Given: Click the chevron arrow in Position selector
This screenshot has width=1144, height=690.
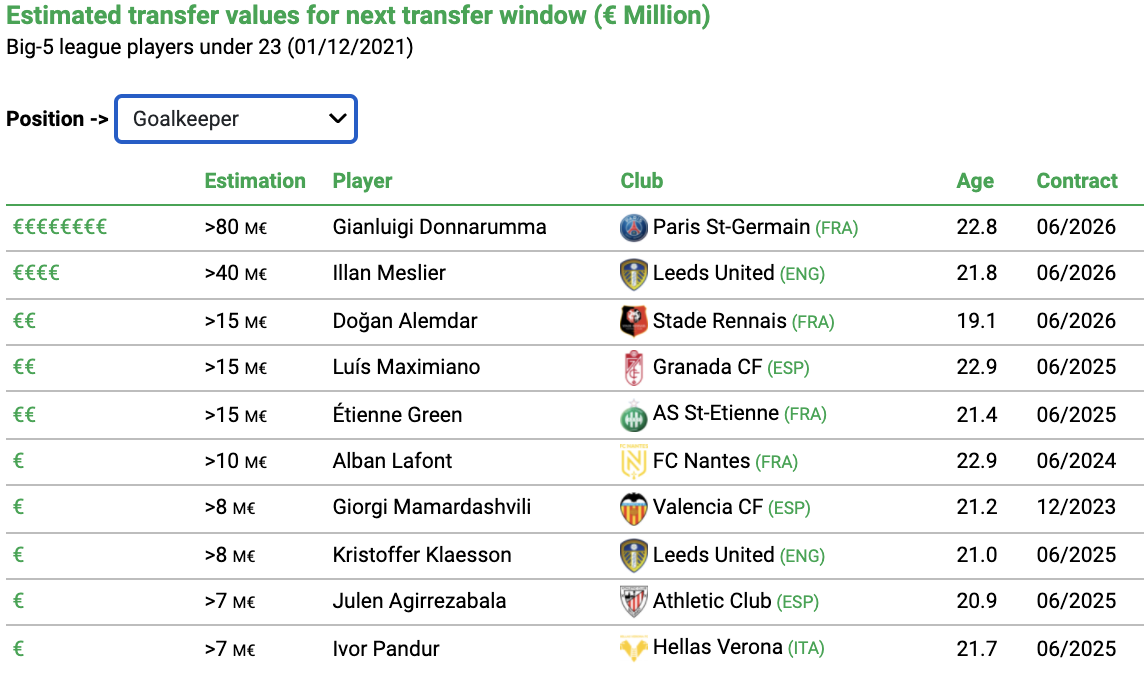Looking at the screenshot, I should (x=337, y=119).
